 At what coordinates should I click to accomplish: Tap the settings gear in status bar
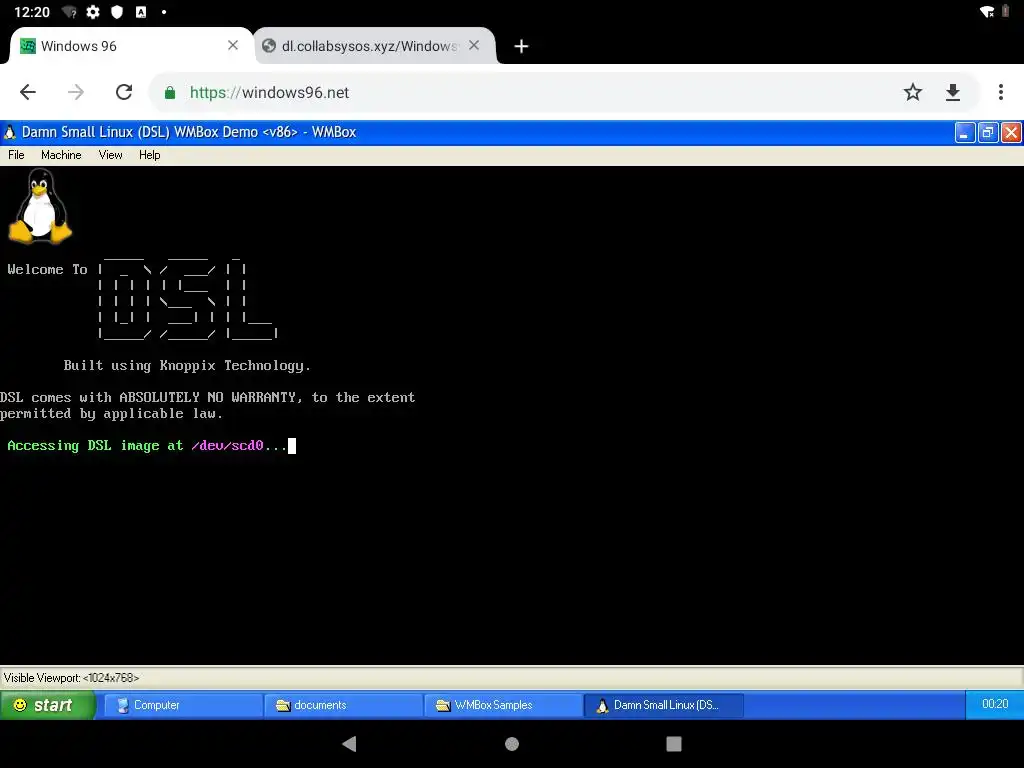click(x=93, y=12)
